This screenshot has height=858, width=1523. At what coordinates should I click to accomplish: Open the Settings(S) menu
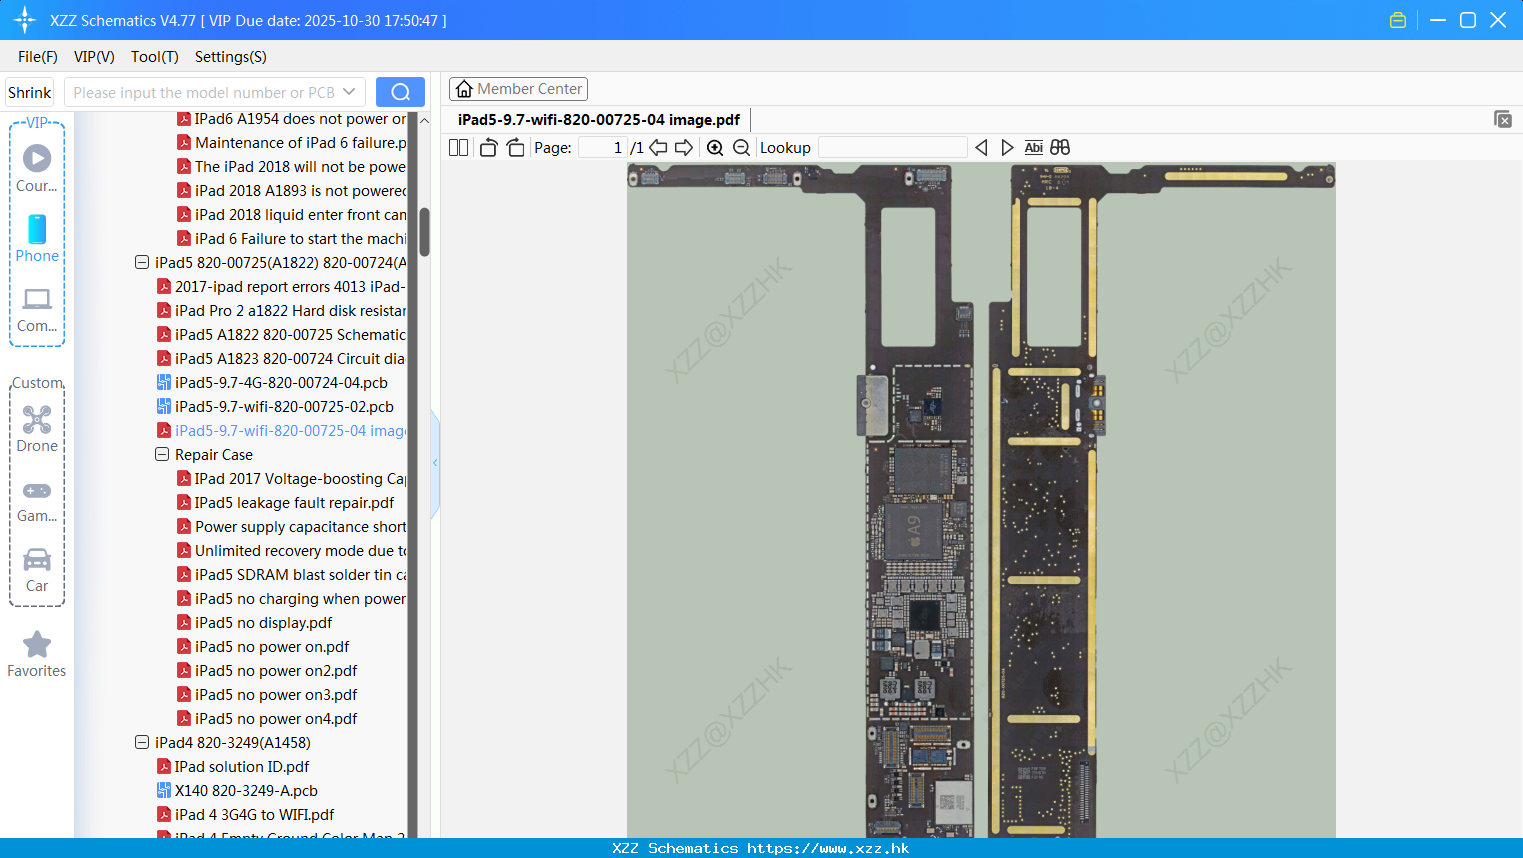pos(231,56)
